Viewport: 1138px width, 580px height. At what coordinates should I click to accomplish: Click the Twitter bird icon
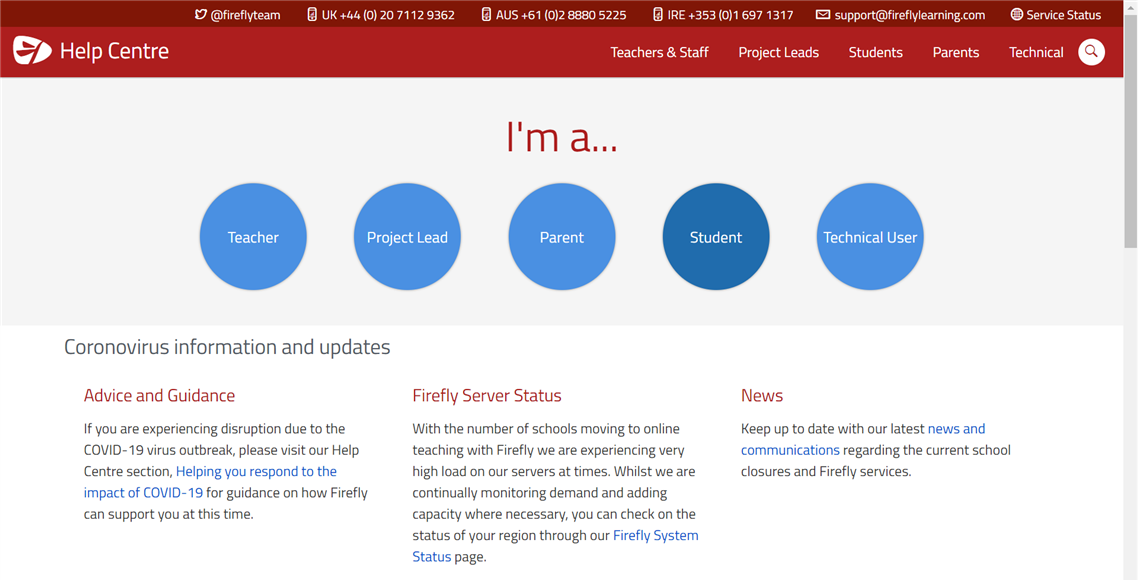(x=200, y=15)
